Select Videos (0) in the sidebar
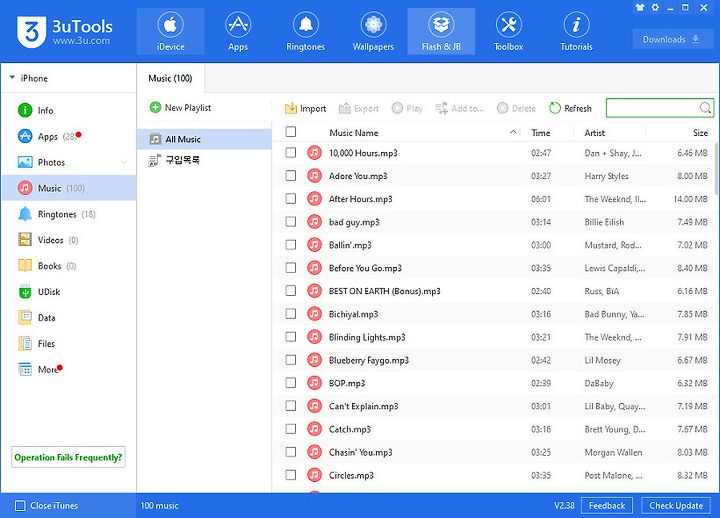 [69, 240]
